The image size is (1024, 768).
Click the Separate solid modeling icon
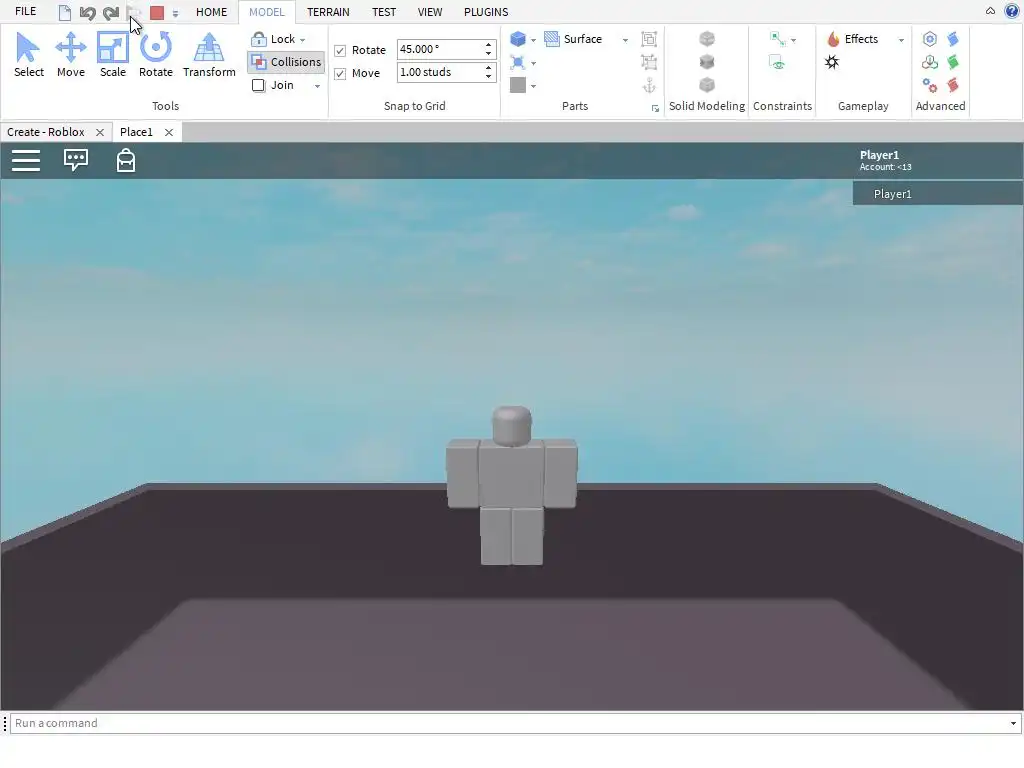(x=707, y=85)
